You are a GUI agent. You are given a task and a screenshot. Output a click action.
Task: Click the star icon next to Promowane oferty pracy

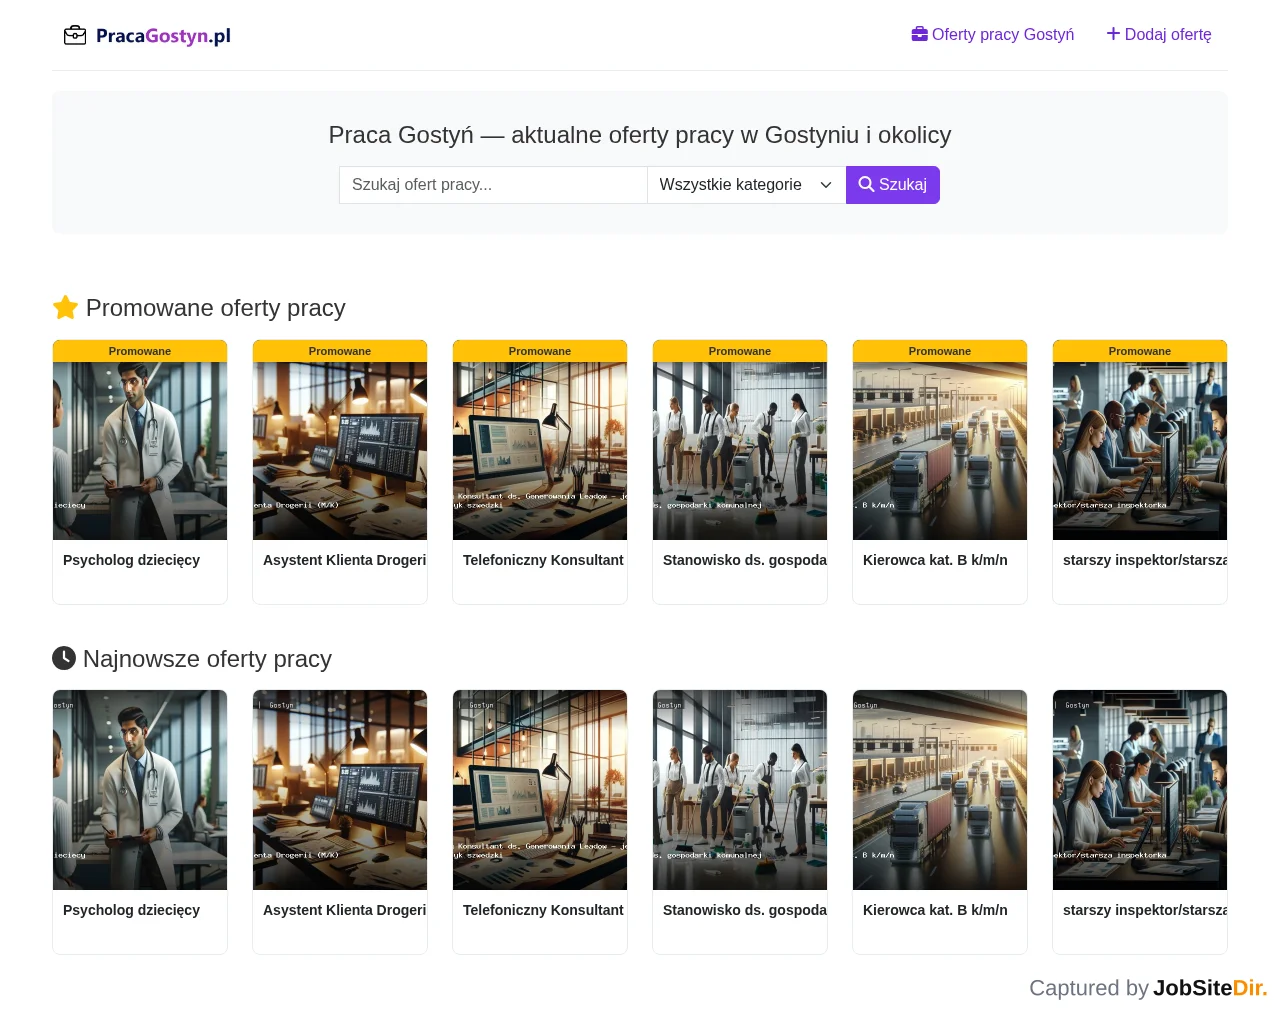66,308
